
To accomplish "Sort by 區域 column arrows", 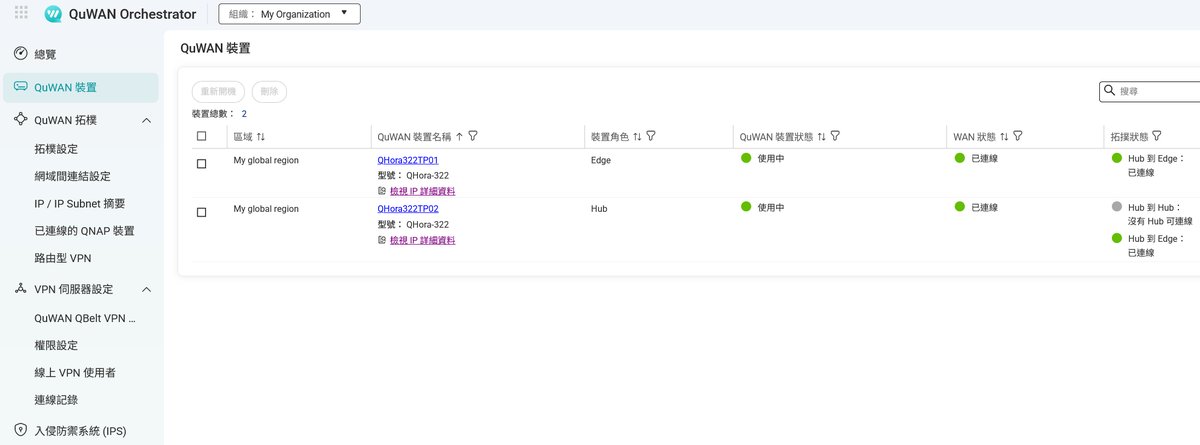I will pos(261,136).
